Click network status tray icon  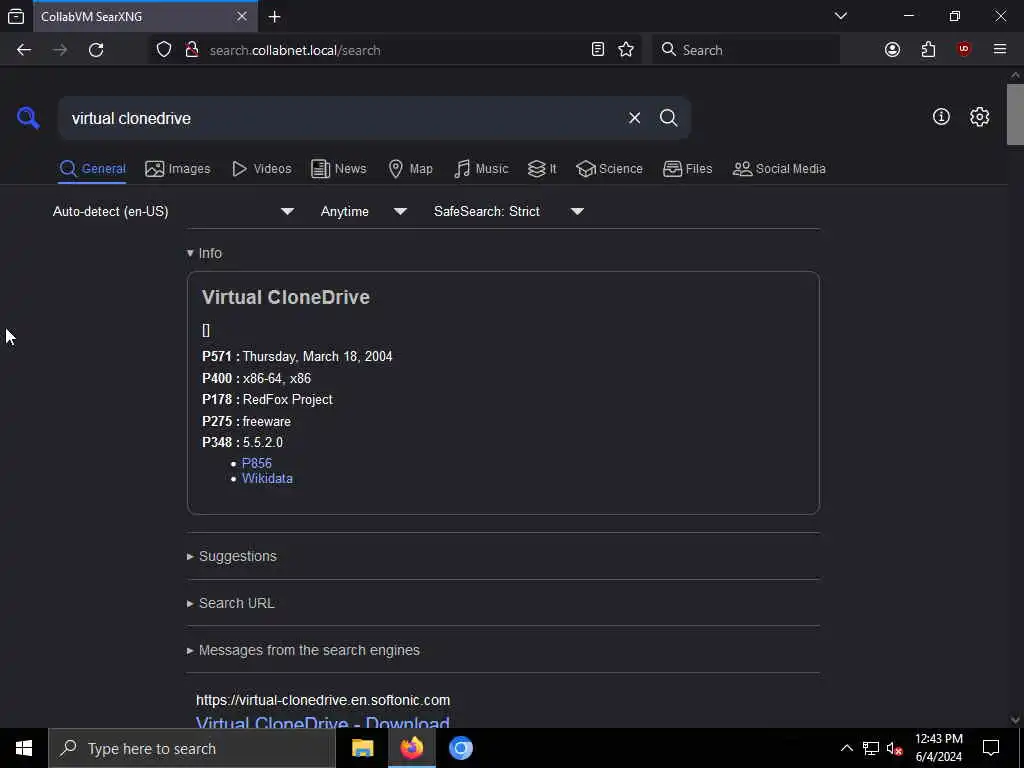coord(871,748)
